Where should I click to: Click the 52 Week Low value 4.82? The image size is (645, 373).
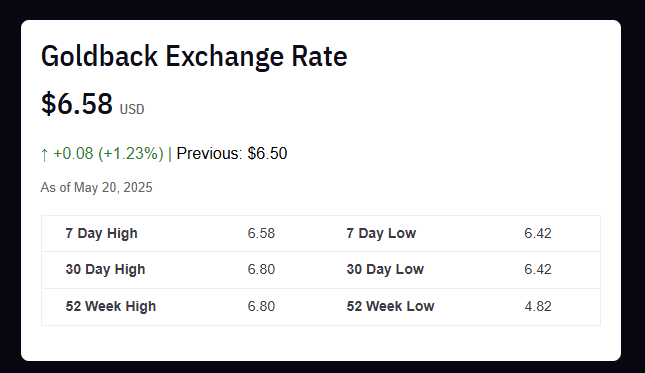tap(538, 306)
